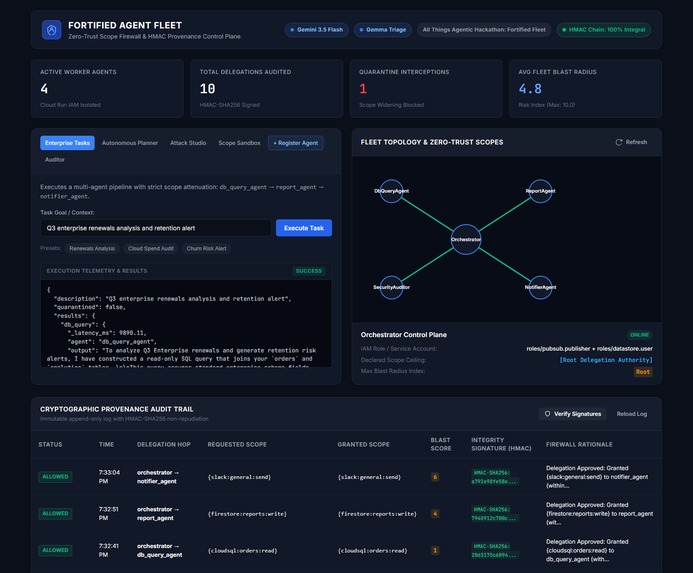Open the Enterprise Tasks tab
Image resolution: width=693 pixels, height=573 pixels.
pyautogui.click(x=67, y=143)
